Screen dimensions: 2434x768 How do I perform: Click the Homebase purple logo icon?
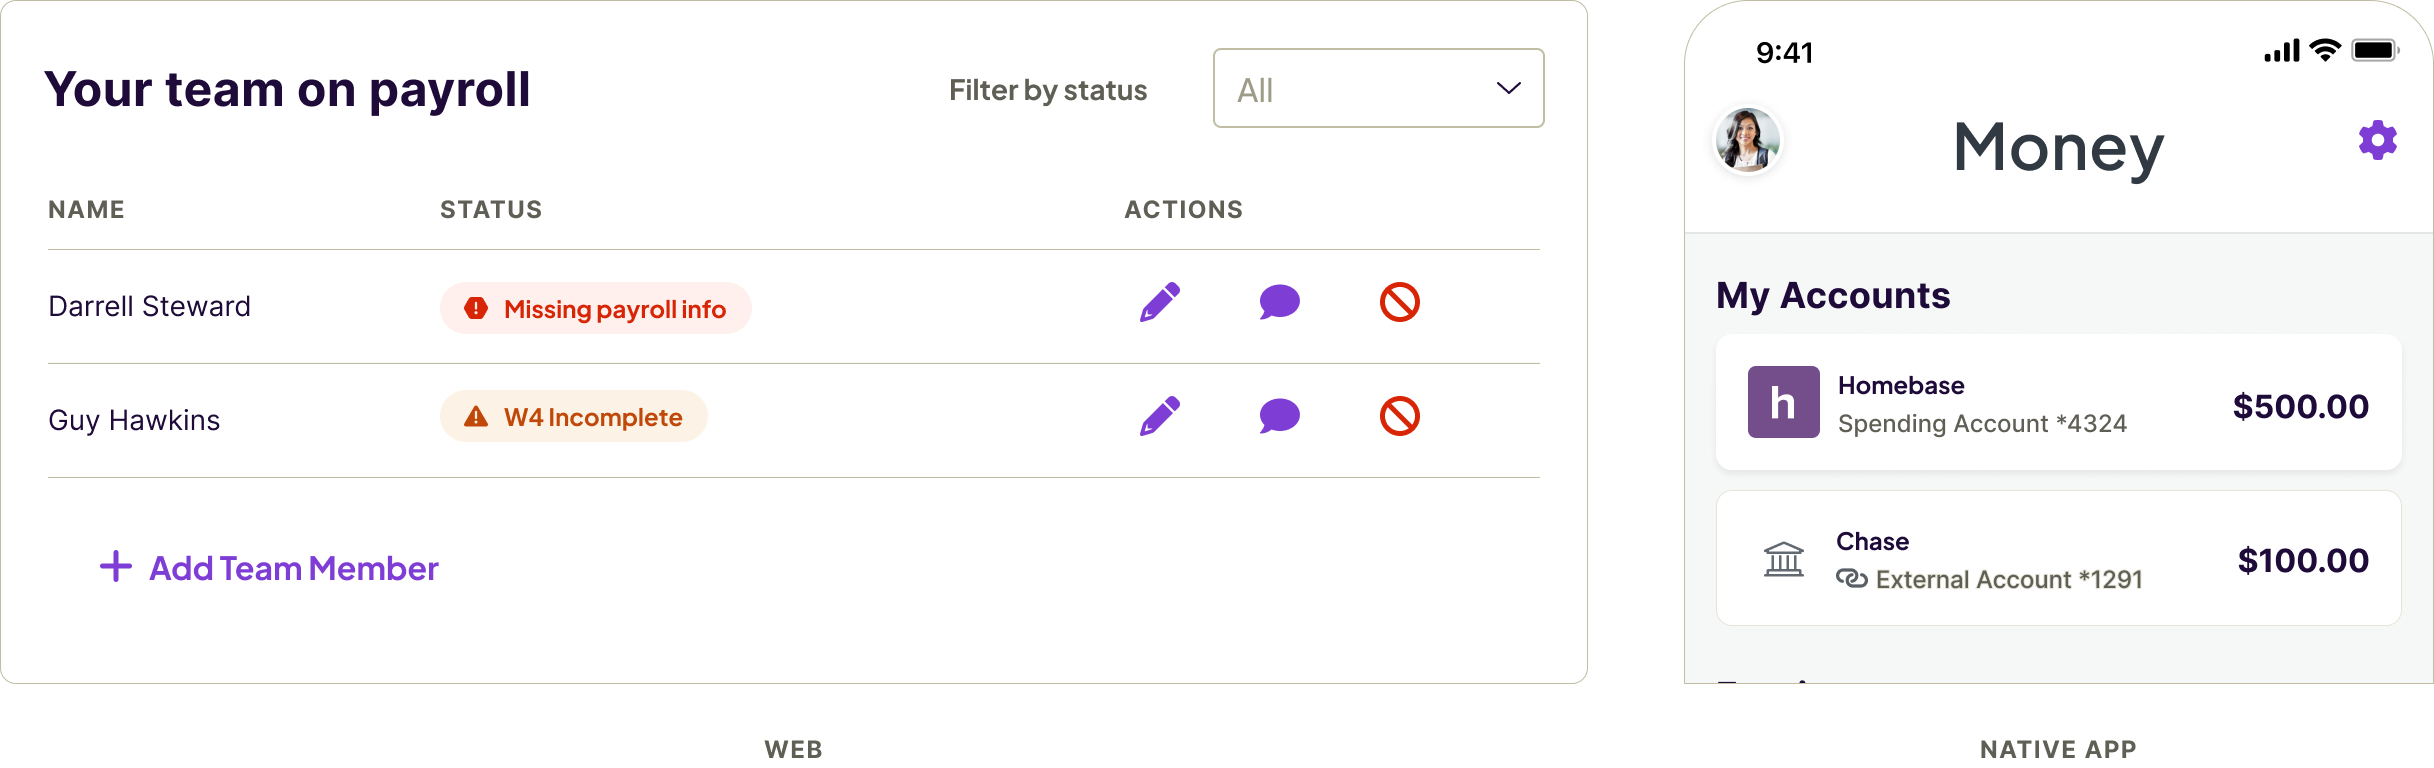tap(1783, 404)
